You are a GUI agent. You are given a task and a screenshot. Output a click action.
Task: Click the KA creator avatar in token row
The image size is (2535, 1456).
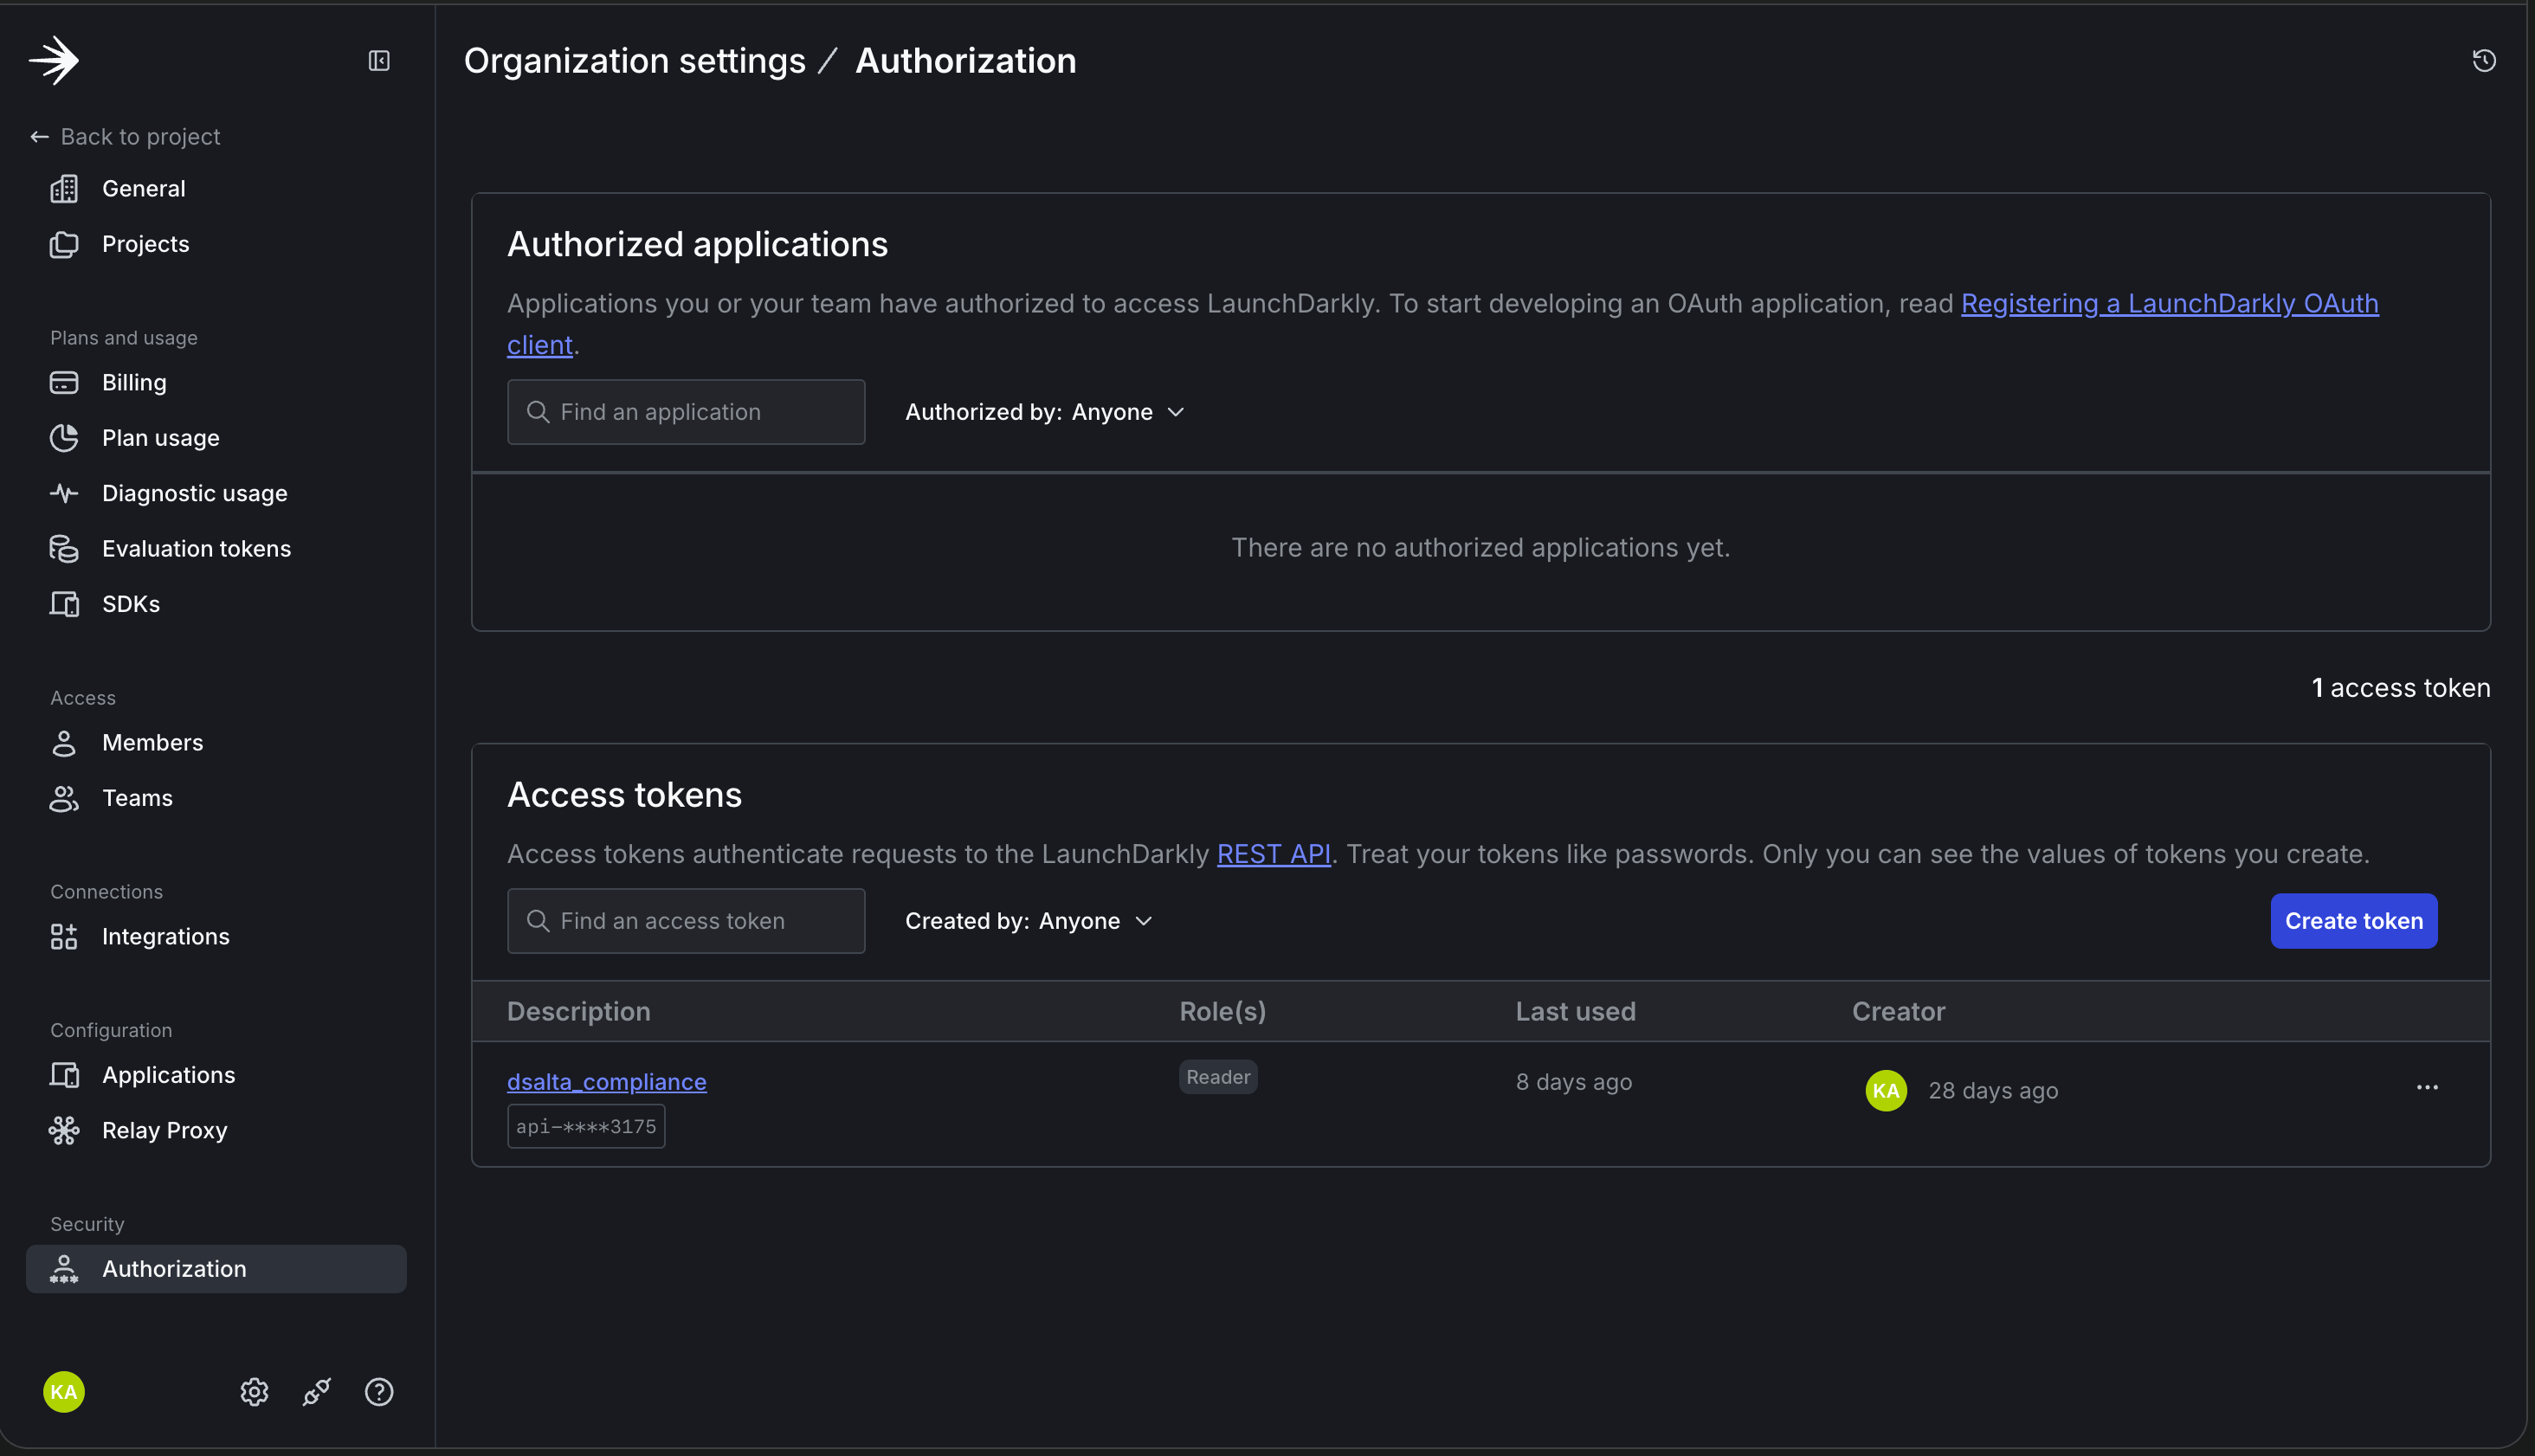click(1886, 1091)
